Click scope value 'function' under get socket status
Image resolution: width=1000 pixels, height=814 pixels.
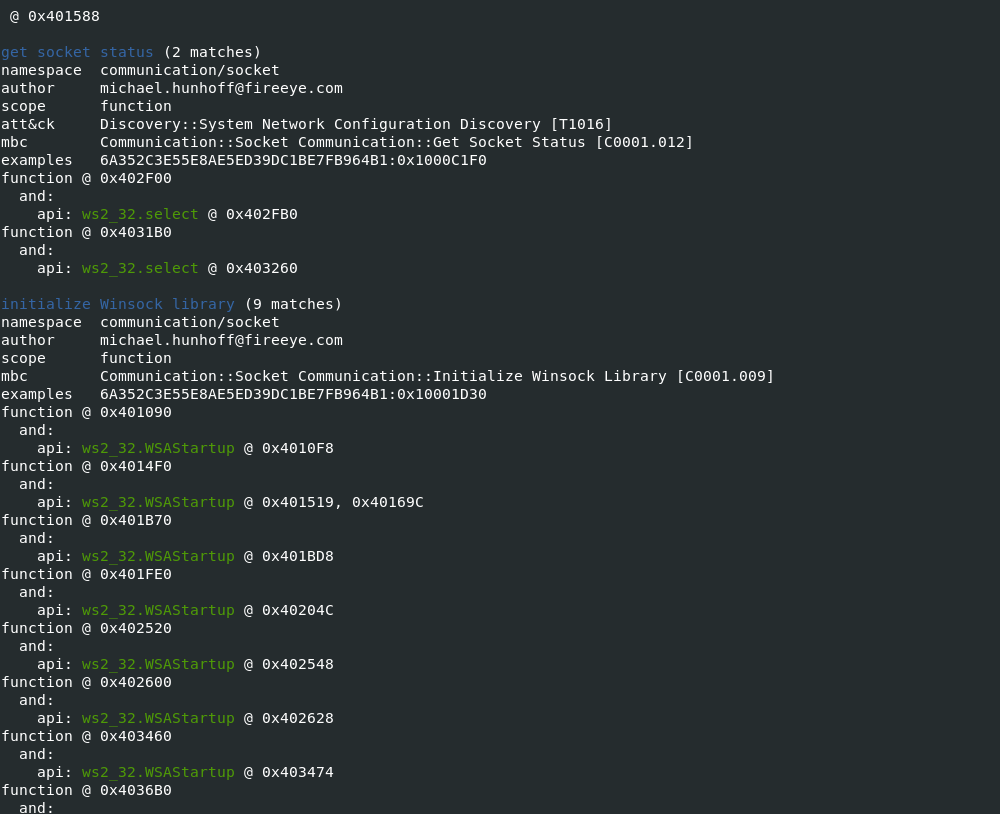(x=136, y=107)
